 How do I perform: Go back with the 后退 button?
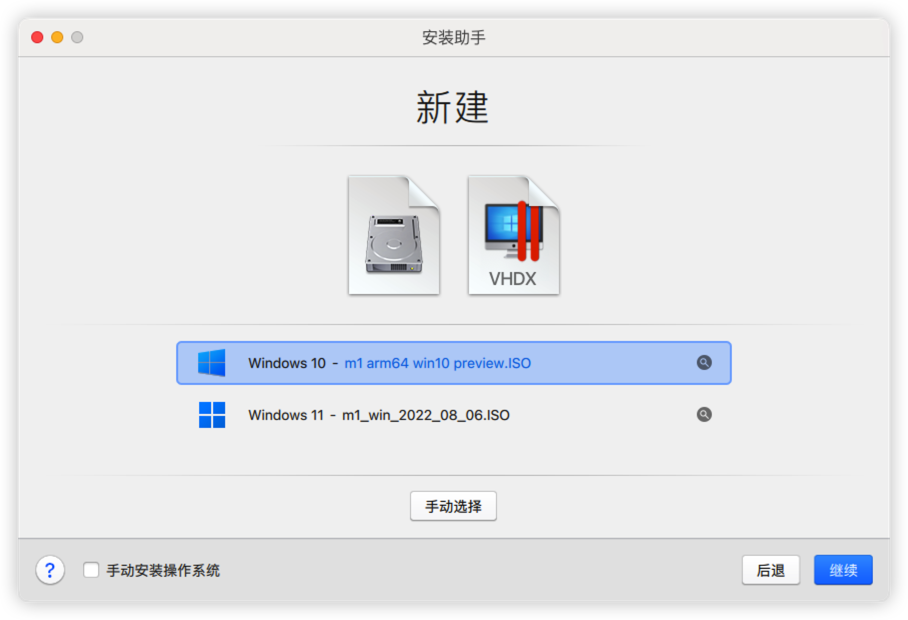pyautogui.click(x=771, y=570)
